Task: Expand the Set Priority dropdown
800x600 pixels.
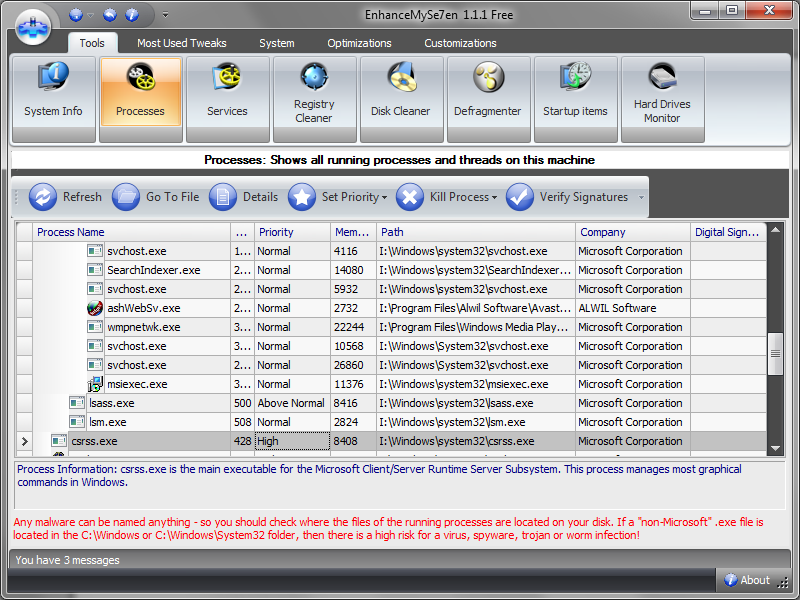Action: pyautogui.click(x=341, y=197)
